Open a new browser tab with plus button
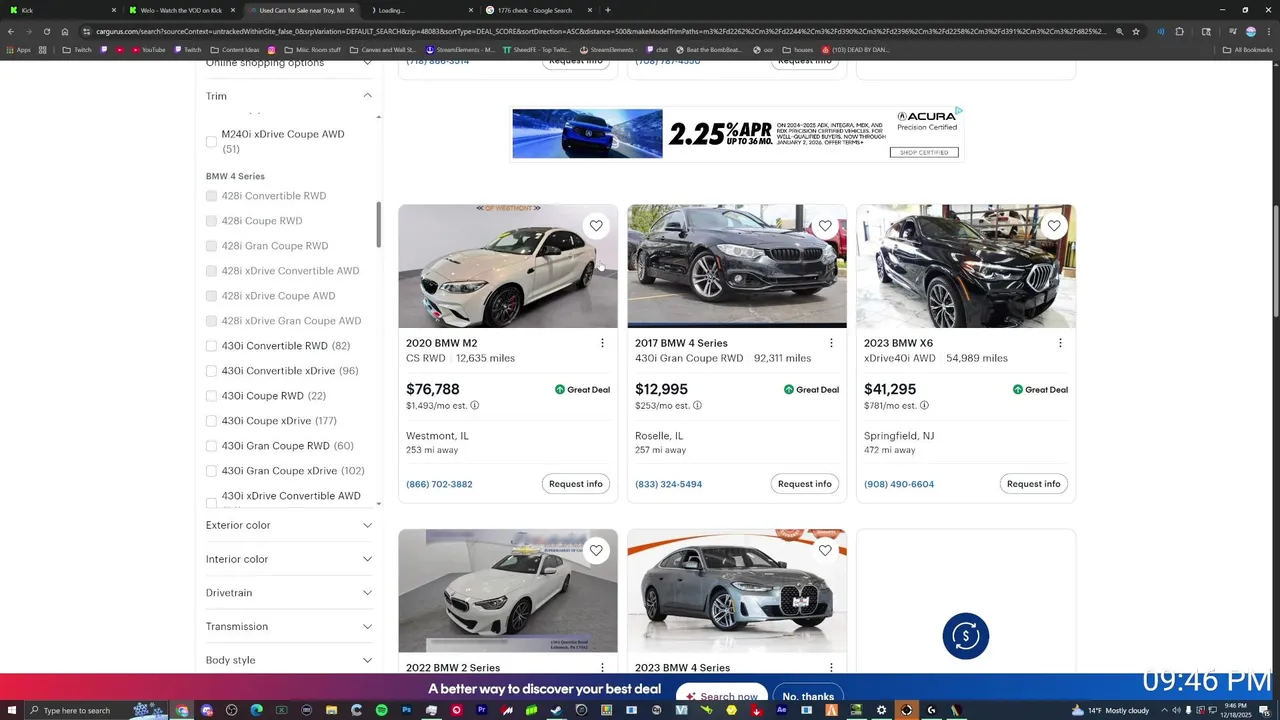Screen dimensions: 1280x720 coord(608,10)
